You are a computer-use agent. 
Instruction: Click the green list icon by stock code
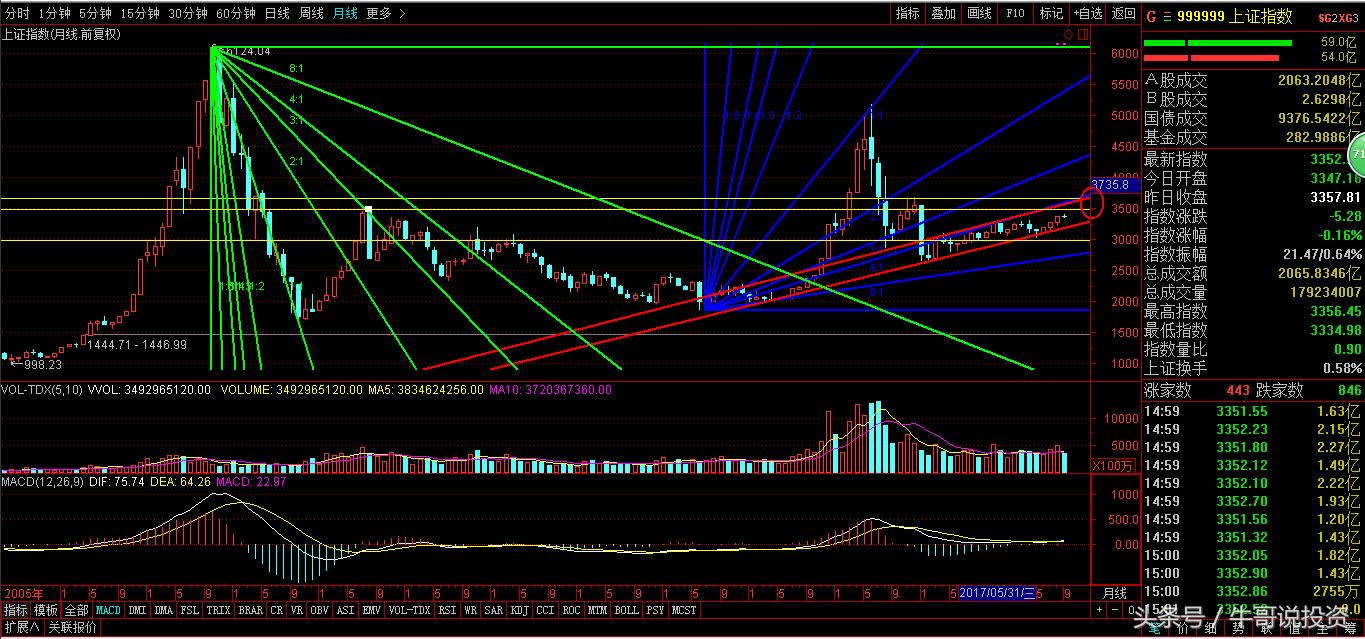coord(1166,16)
